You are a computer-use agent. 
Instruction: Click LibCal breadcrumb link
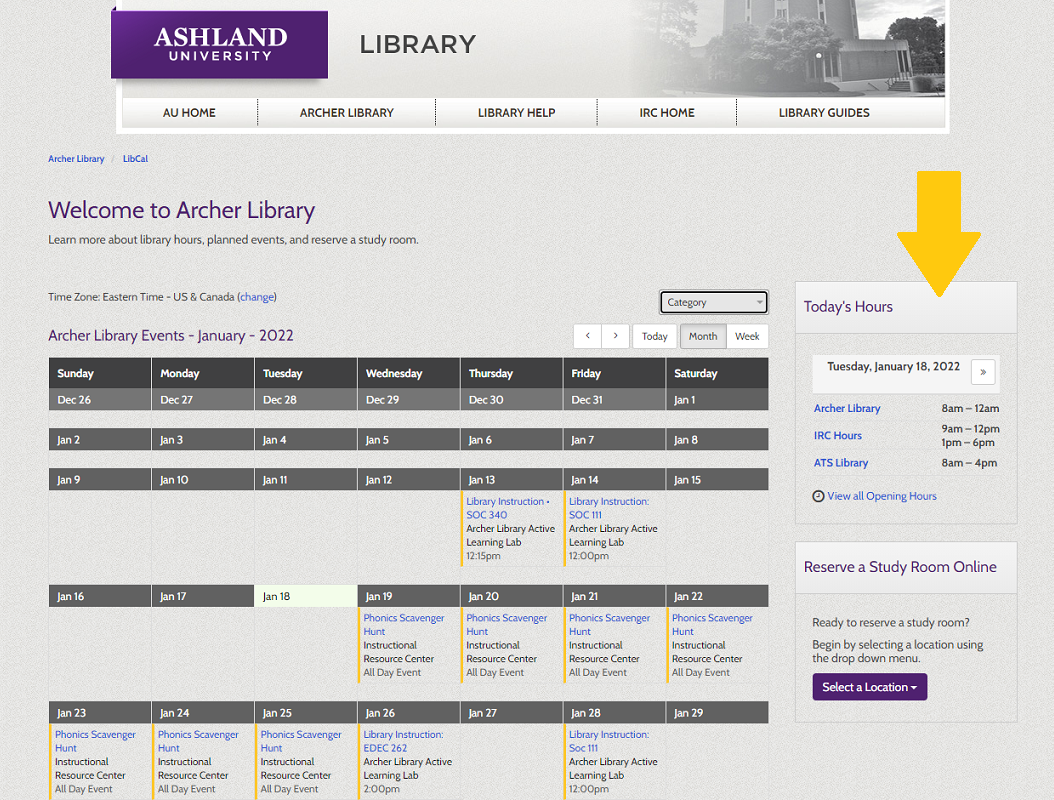135,159
